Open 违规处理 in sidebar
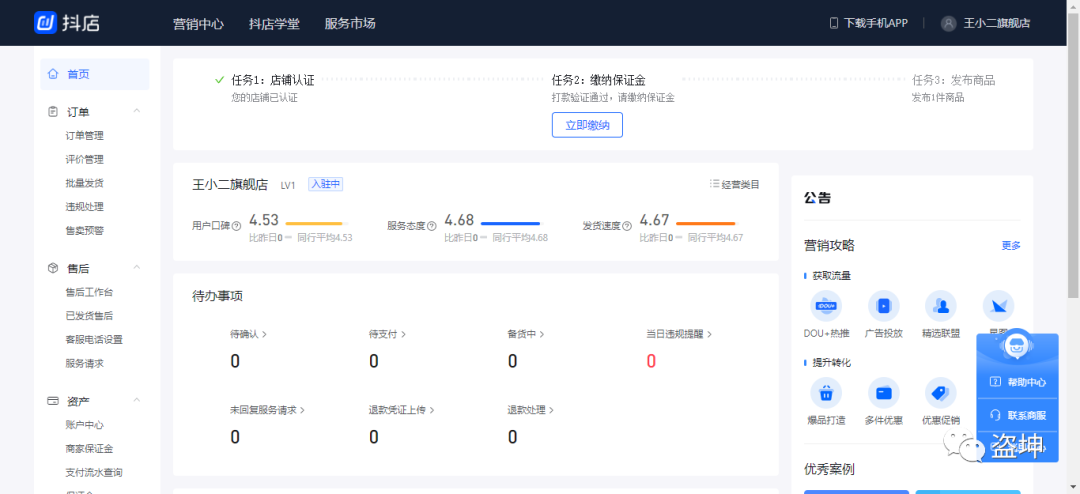 [x=85, y=207]
